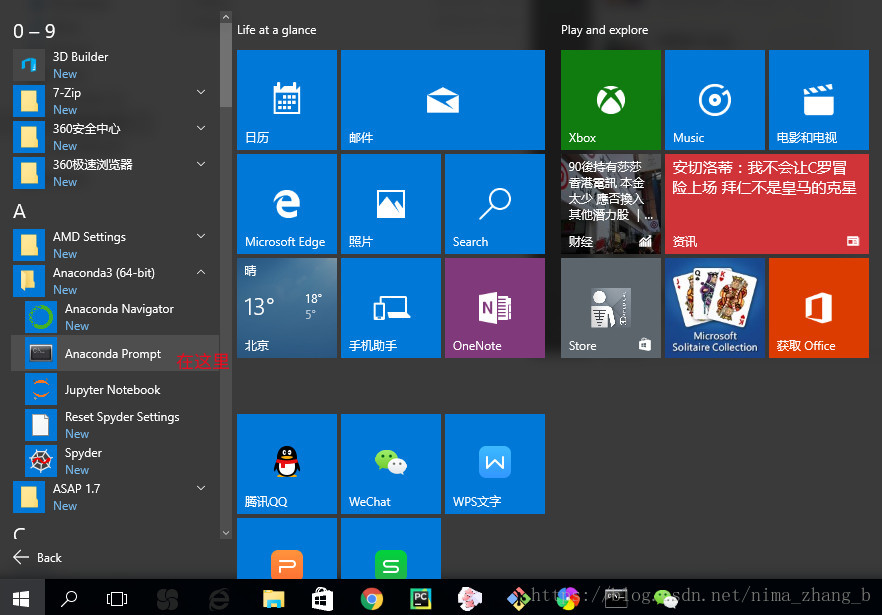Click the Play and explore group title
This screenshot has height=615, width=882.
click(x=604, y=30)
